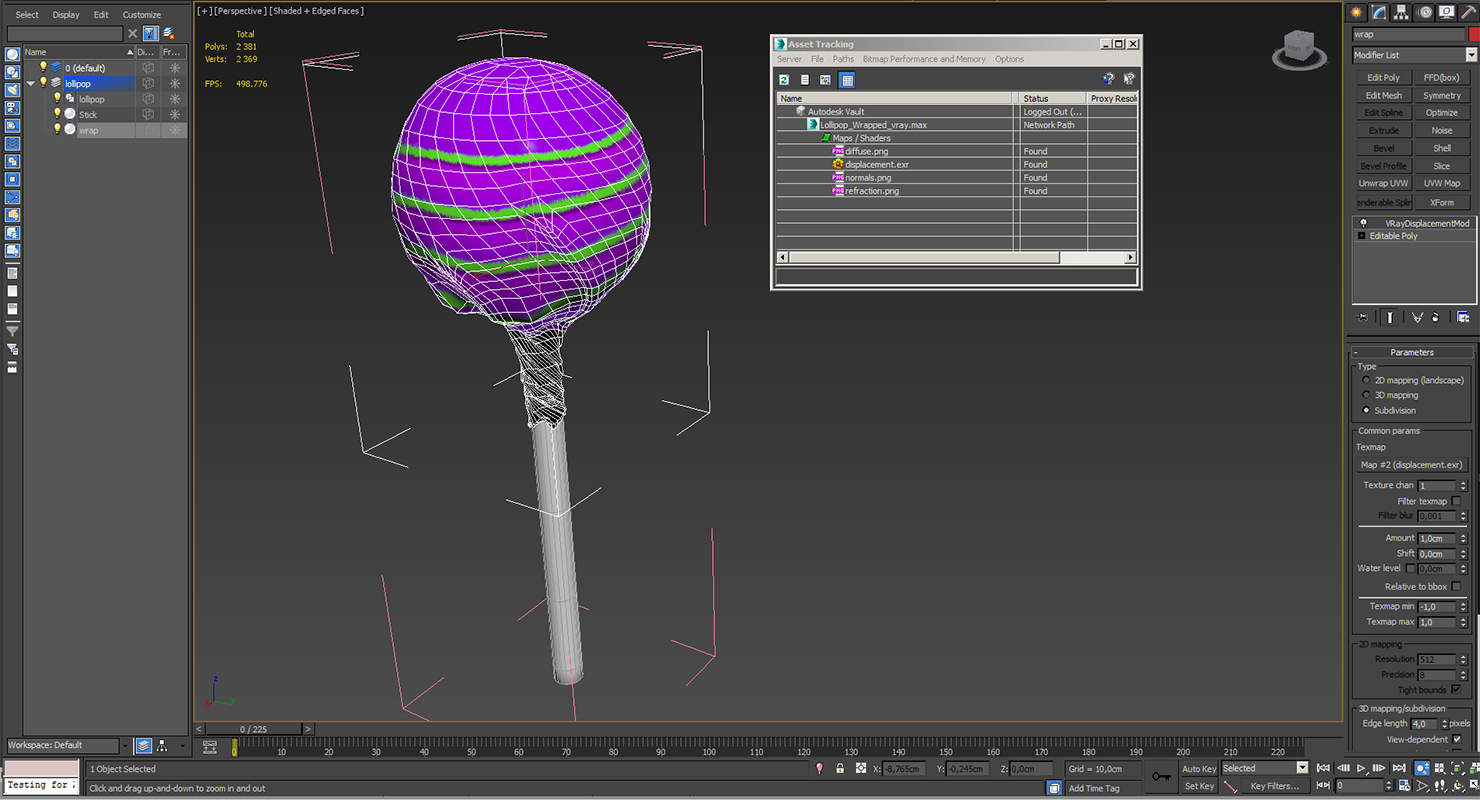
Task: Open the Display command panel tab
Action: click(1448, 12)
